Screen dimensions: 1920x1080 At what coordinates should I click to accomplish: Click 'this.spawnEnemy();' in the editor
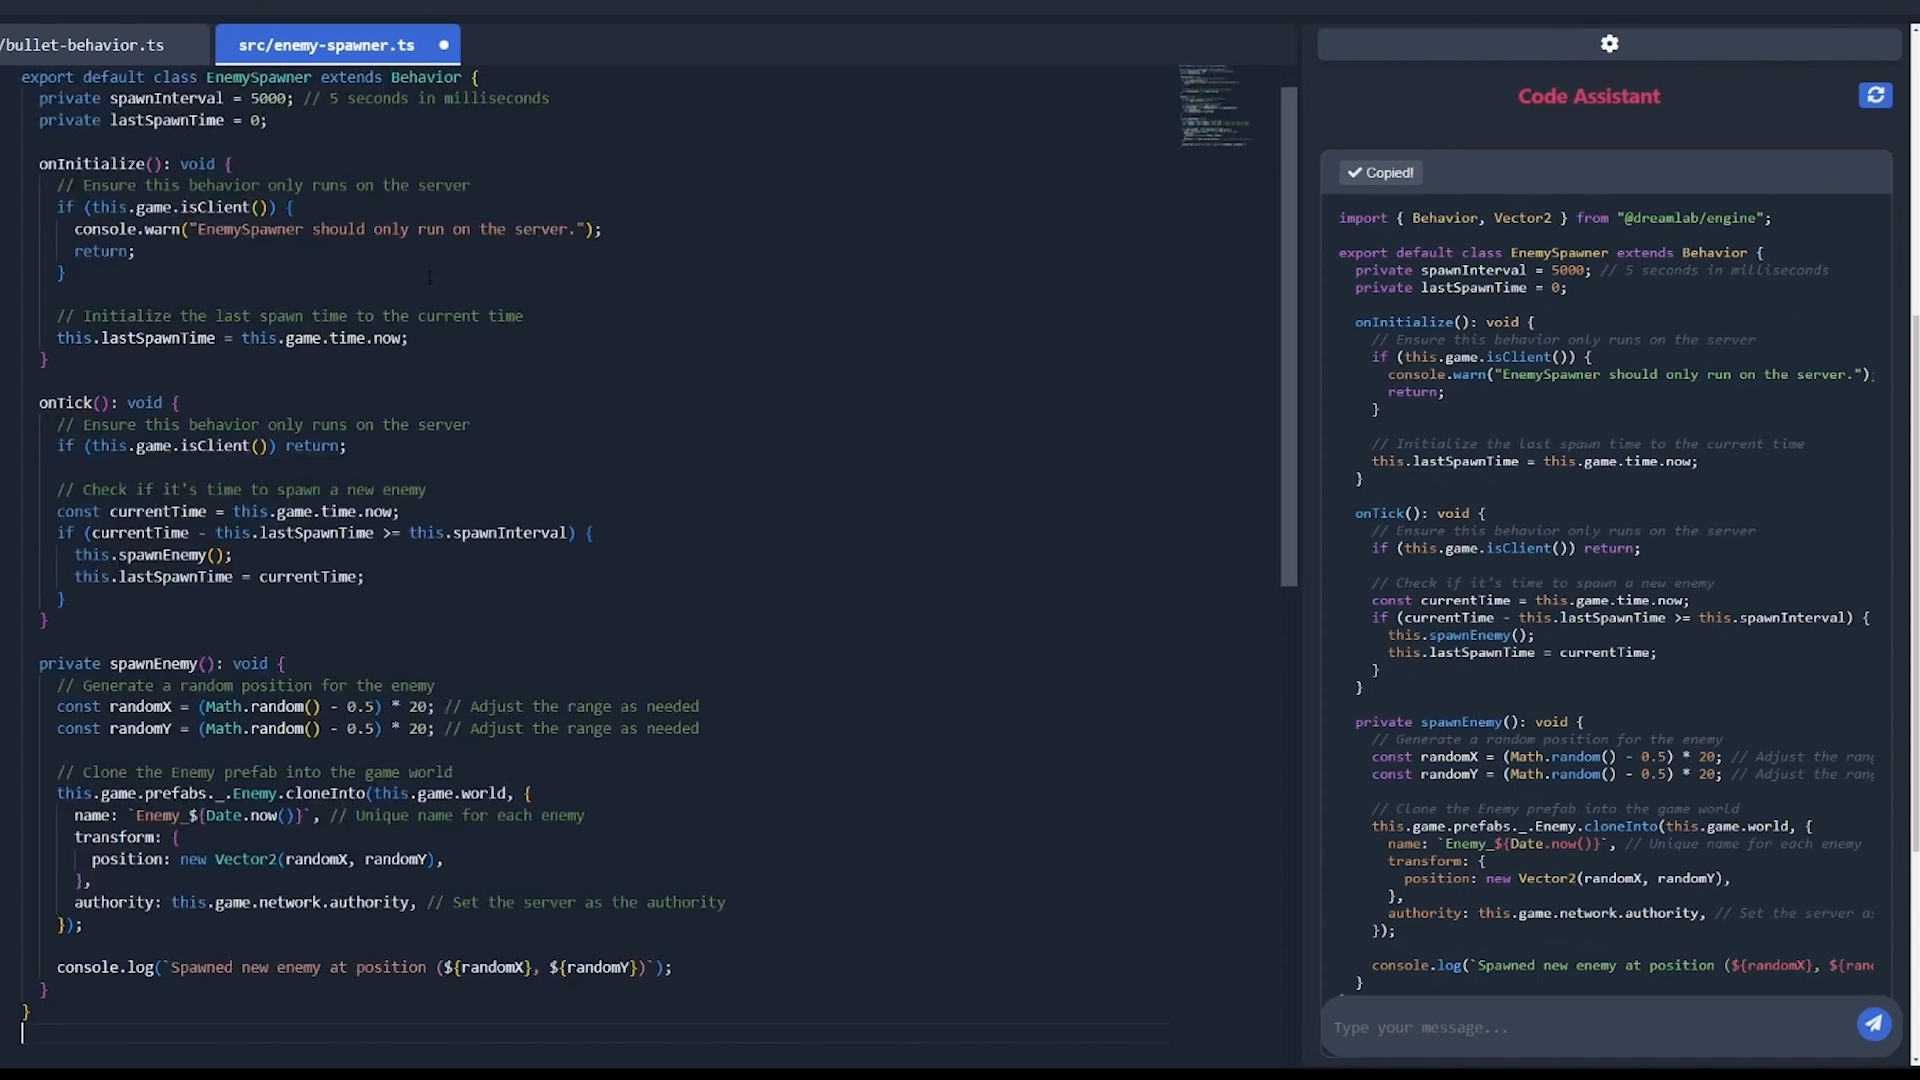(153, 555)
